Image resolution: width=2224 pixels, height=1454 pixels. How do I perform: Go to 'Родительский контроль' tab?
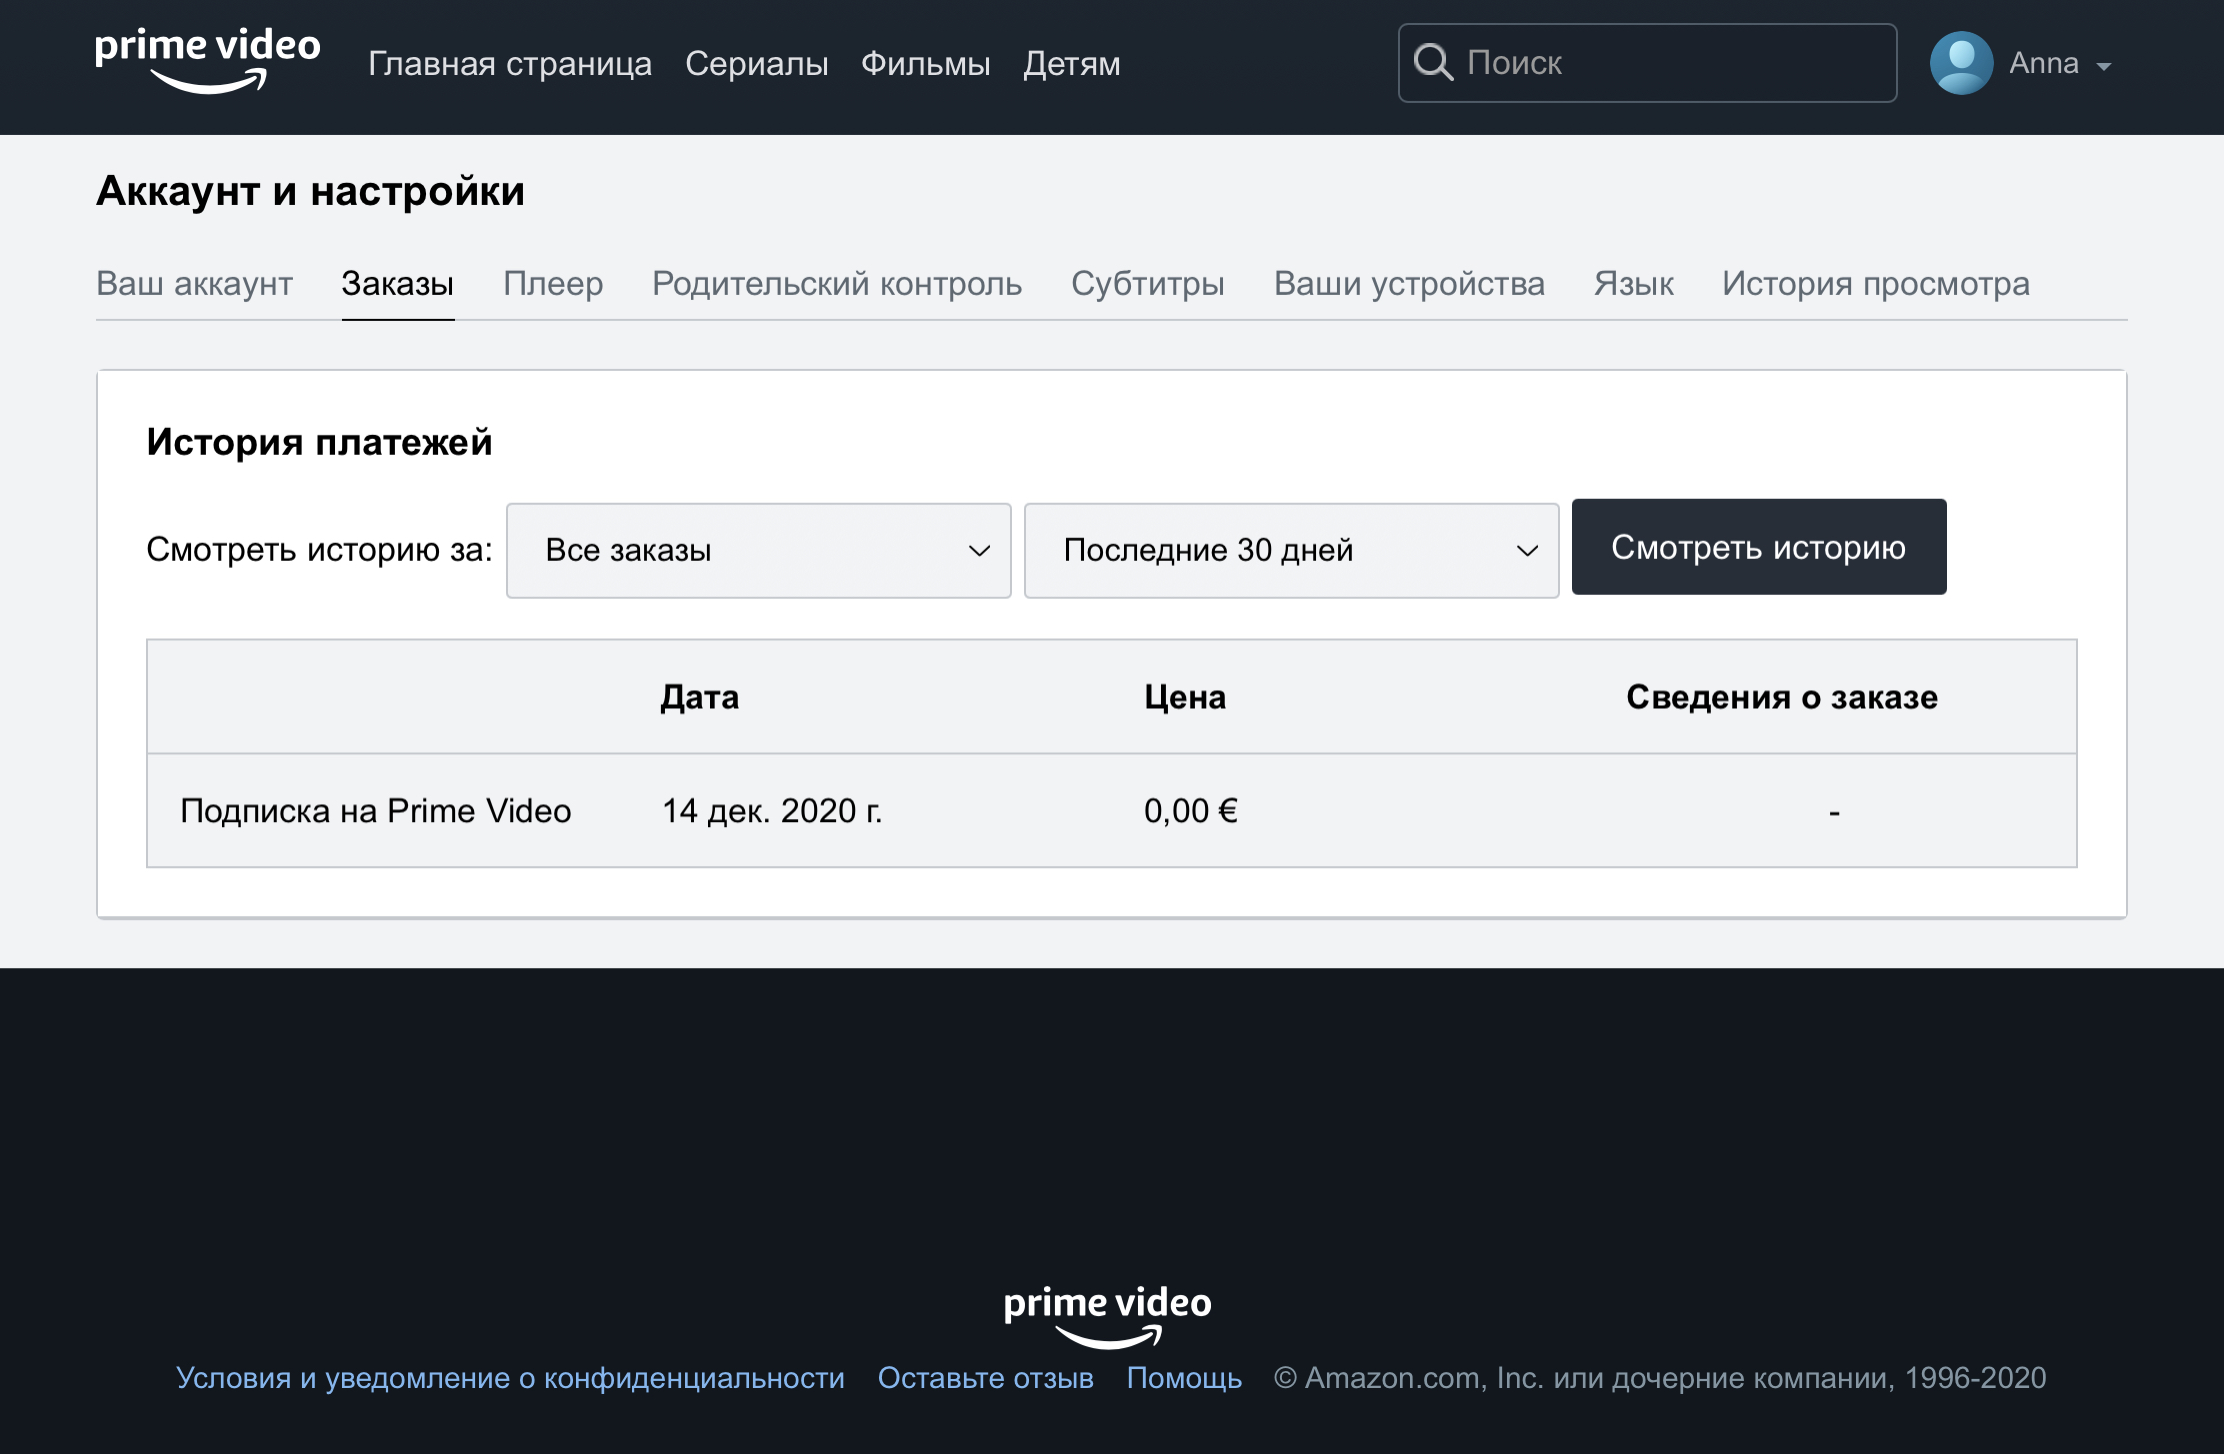tap(836, 284)
